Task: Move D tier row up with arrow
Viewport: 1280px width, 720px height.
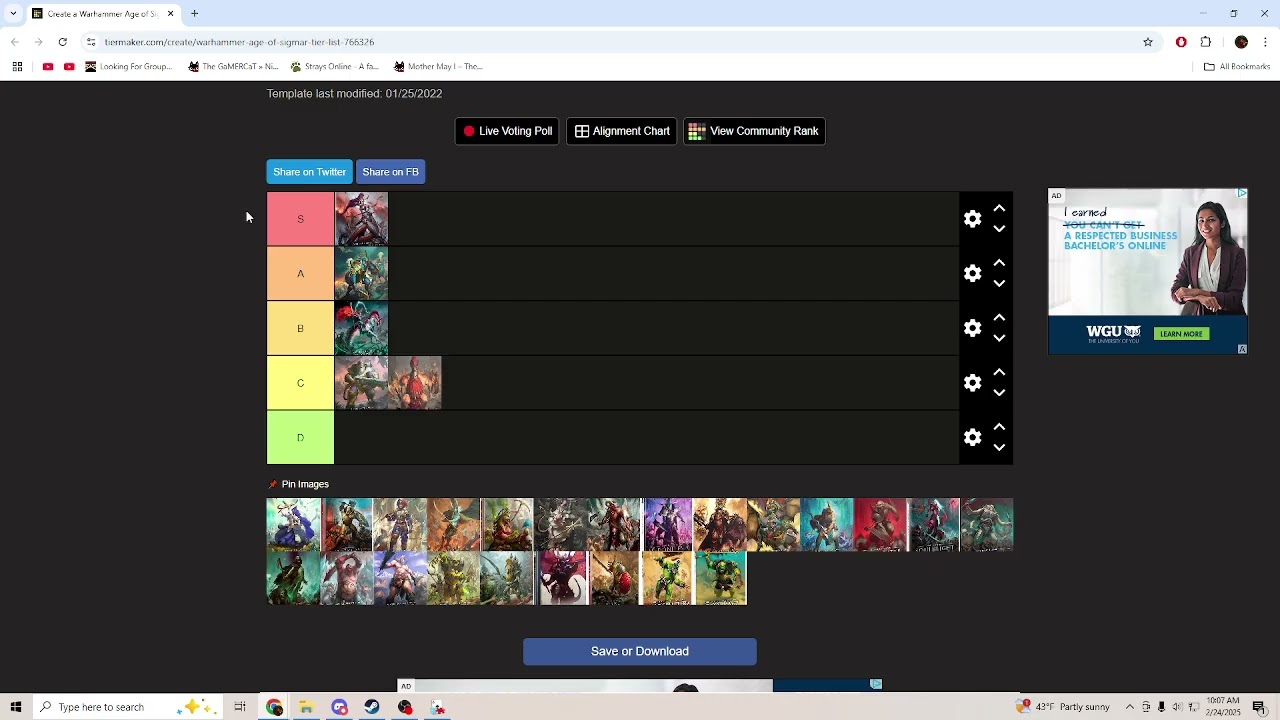Action: (999, 427)
